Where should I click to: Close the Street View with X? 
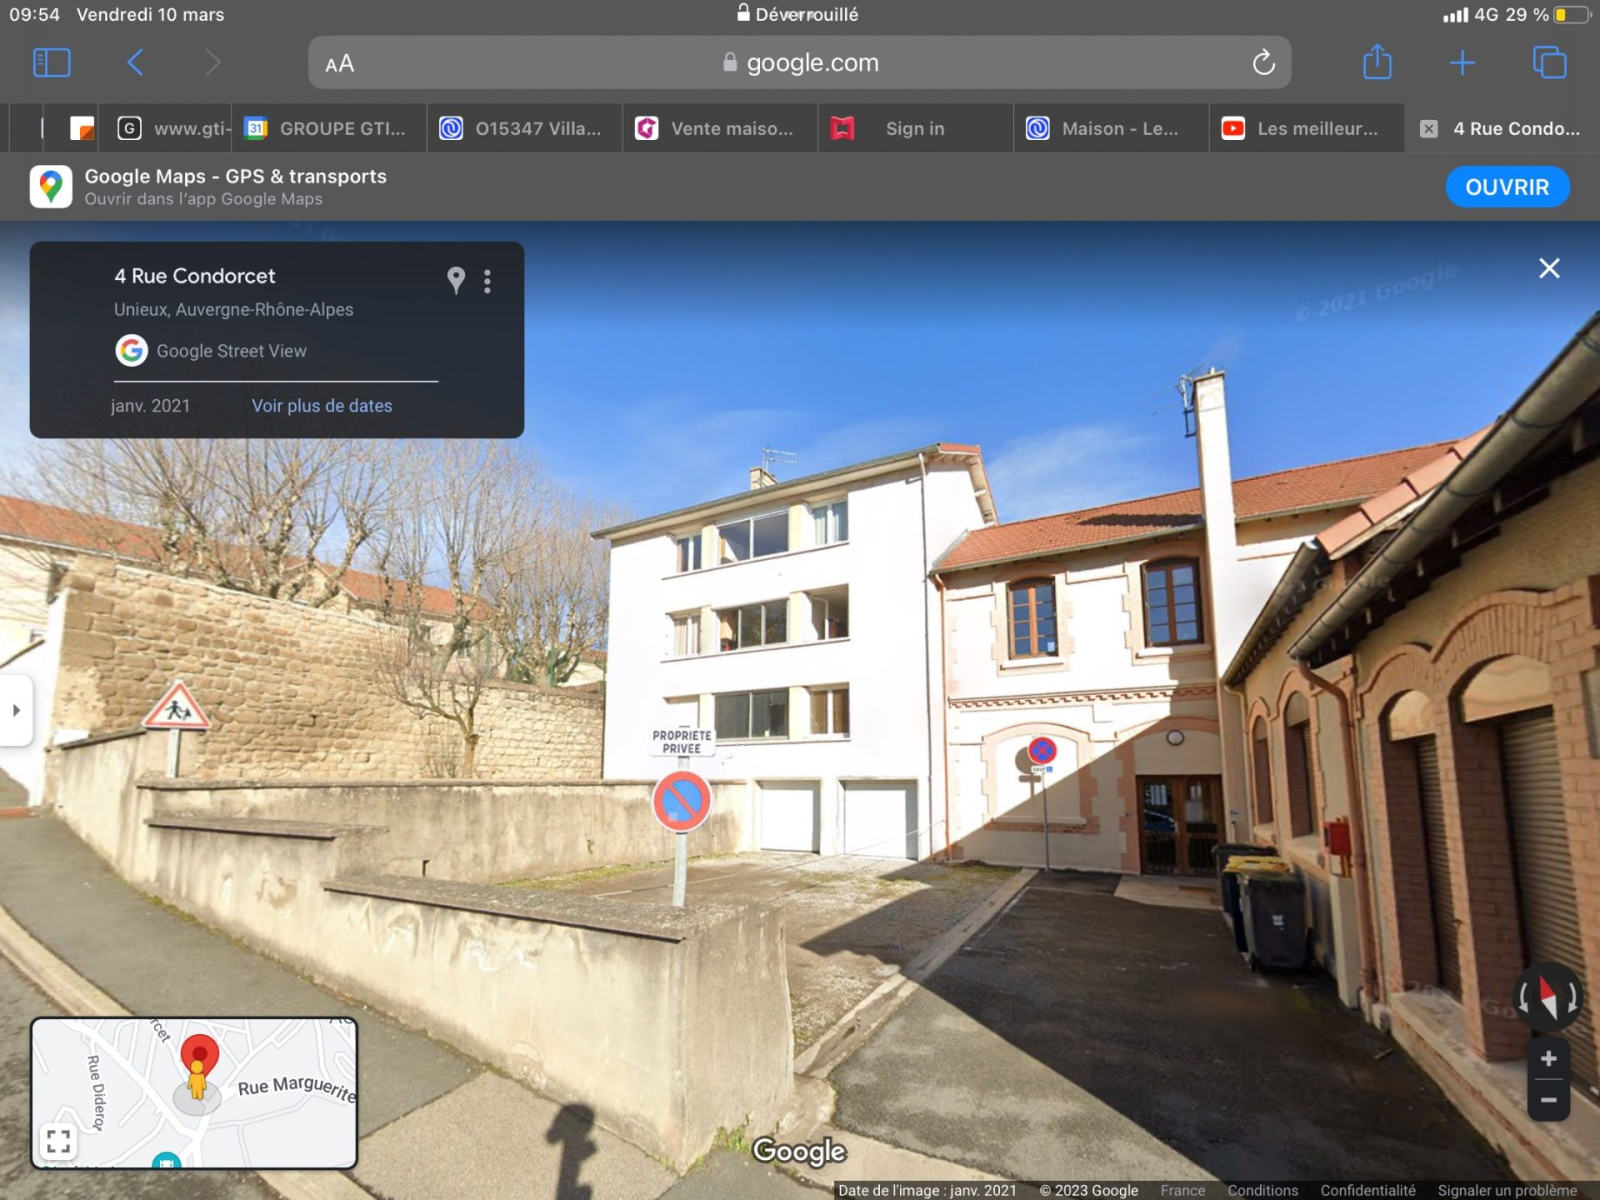pos(1548,268)
